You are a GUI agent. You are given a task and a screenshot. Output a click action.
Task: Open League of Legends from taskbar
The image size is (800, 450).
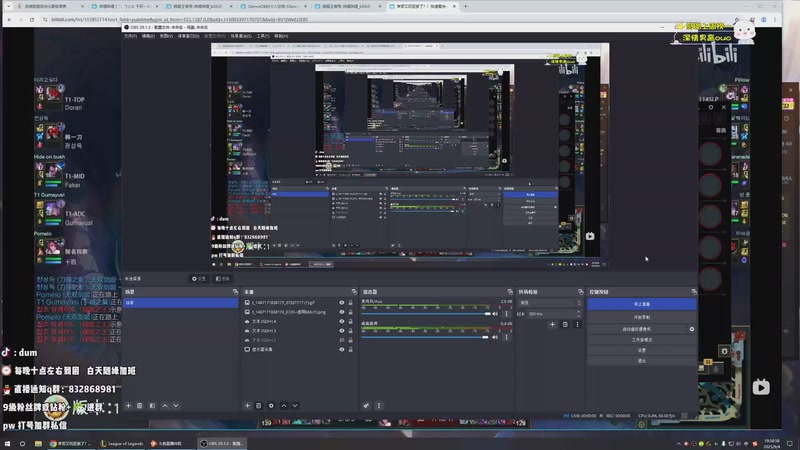pos(122,443)
